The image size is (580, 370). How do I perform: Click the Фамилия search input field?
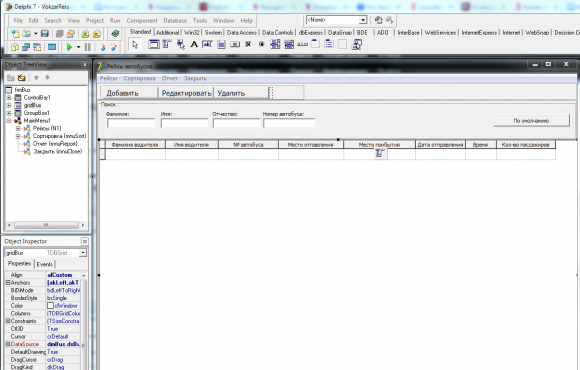(131, 123)
